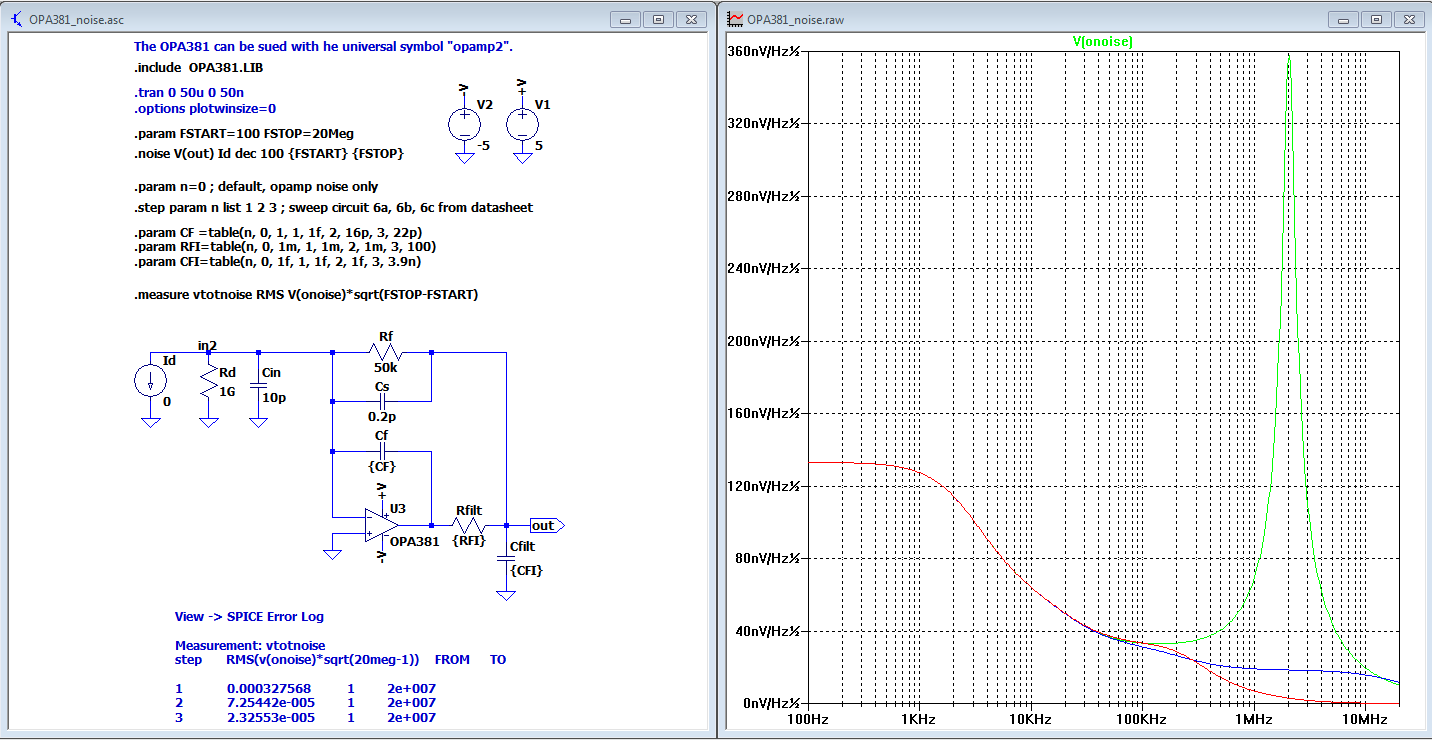Select the Cf capacitor symbol

click(x=382, y=450)
